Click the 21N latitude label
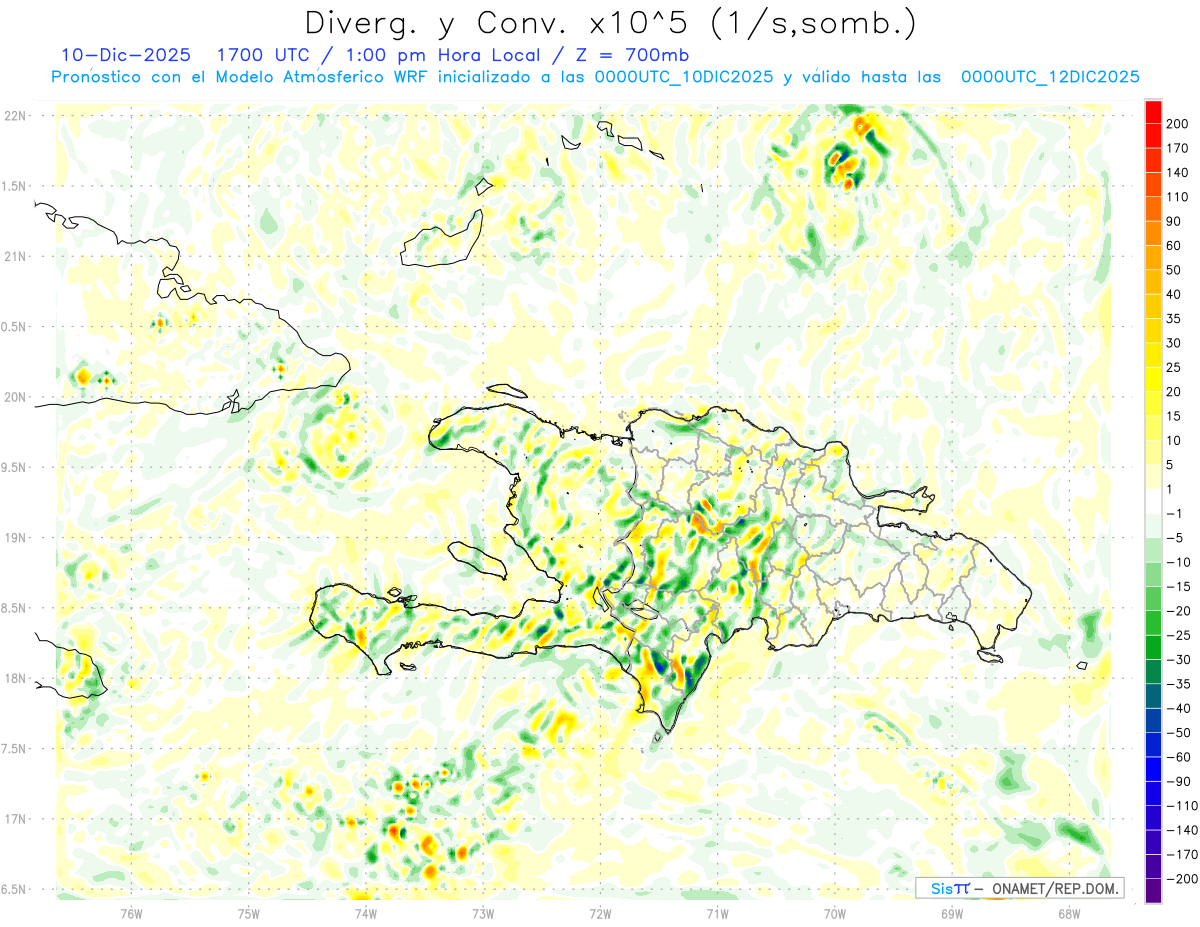This screenshot has height=927, width=1200. [15, 256]
